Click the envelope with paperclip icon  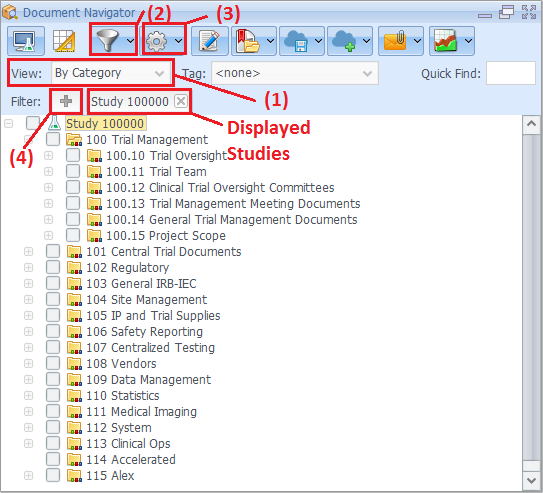(x=401, y=41)
